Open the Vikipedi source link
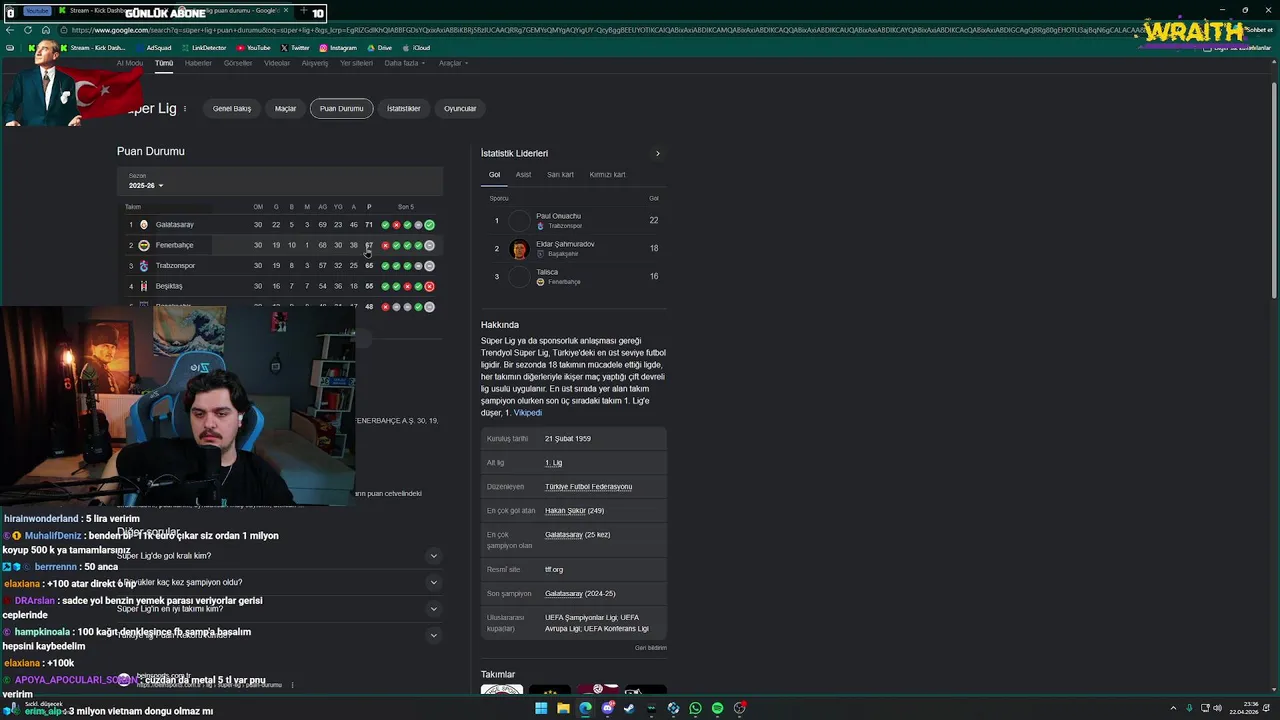Viewport: 1280px width, 720px height. pyautogui.click(x=528, y=413)
